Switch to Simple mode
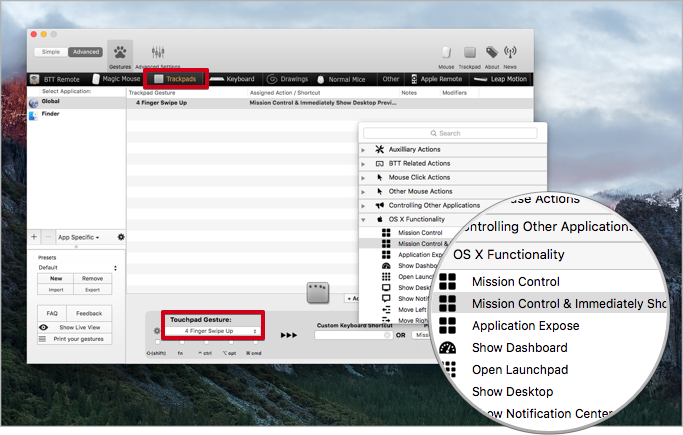 (x=51, y=52)
